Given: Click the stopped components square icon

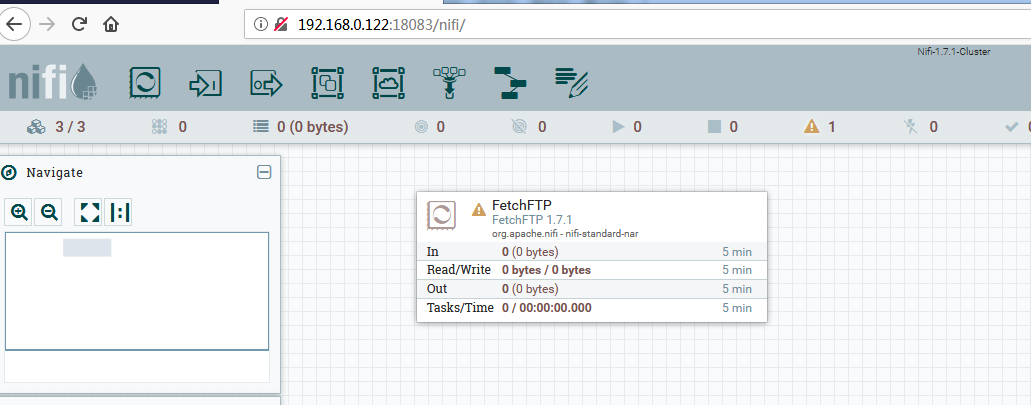Looking at the screenshot, I should tap(714, 127).
